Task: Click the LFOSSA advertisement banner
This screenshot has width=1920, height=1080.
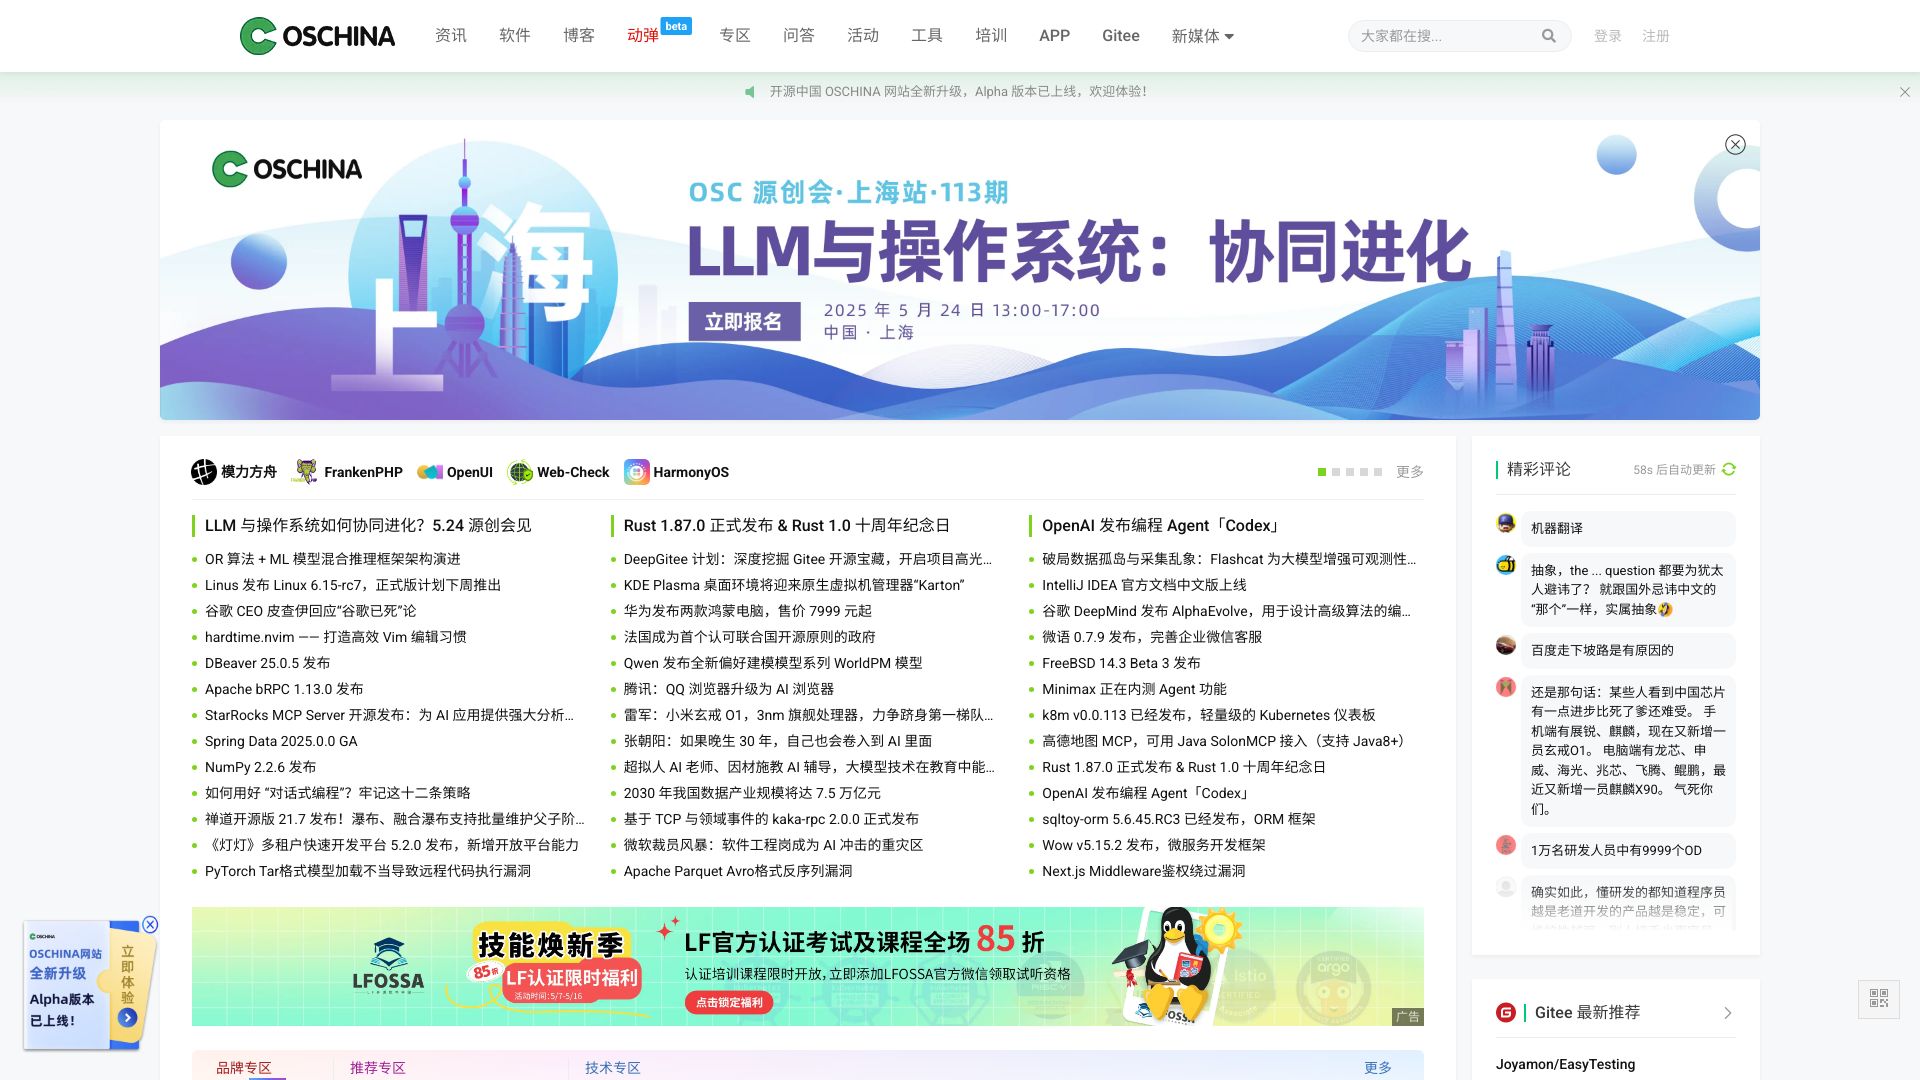Action: coord(807,966)
